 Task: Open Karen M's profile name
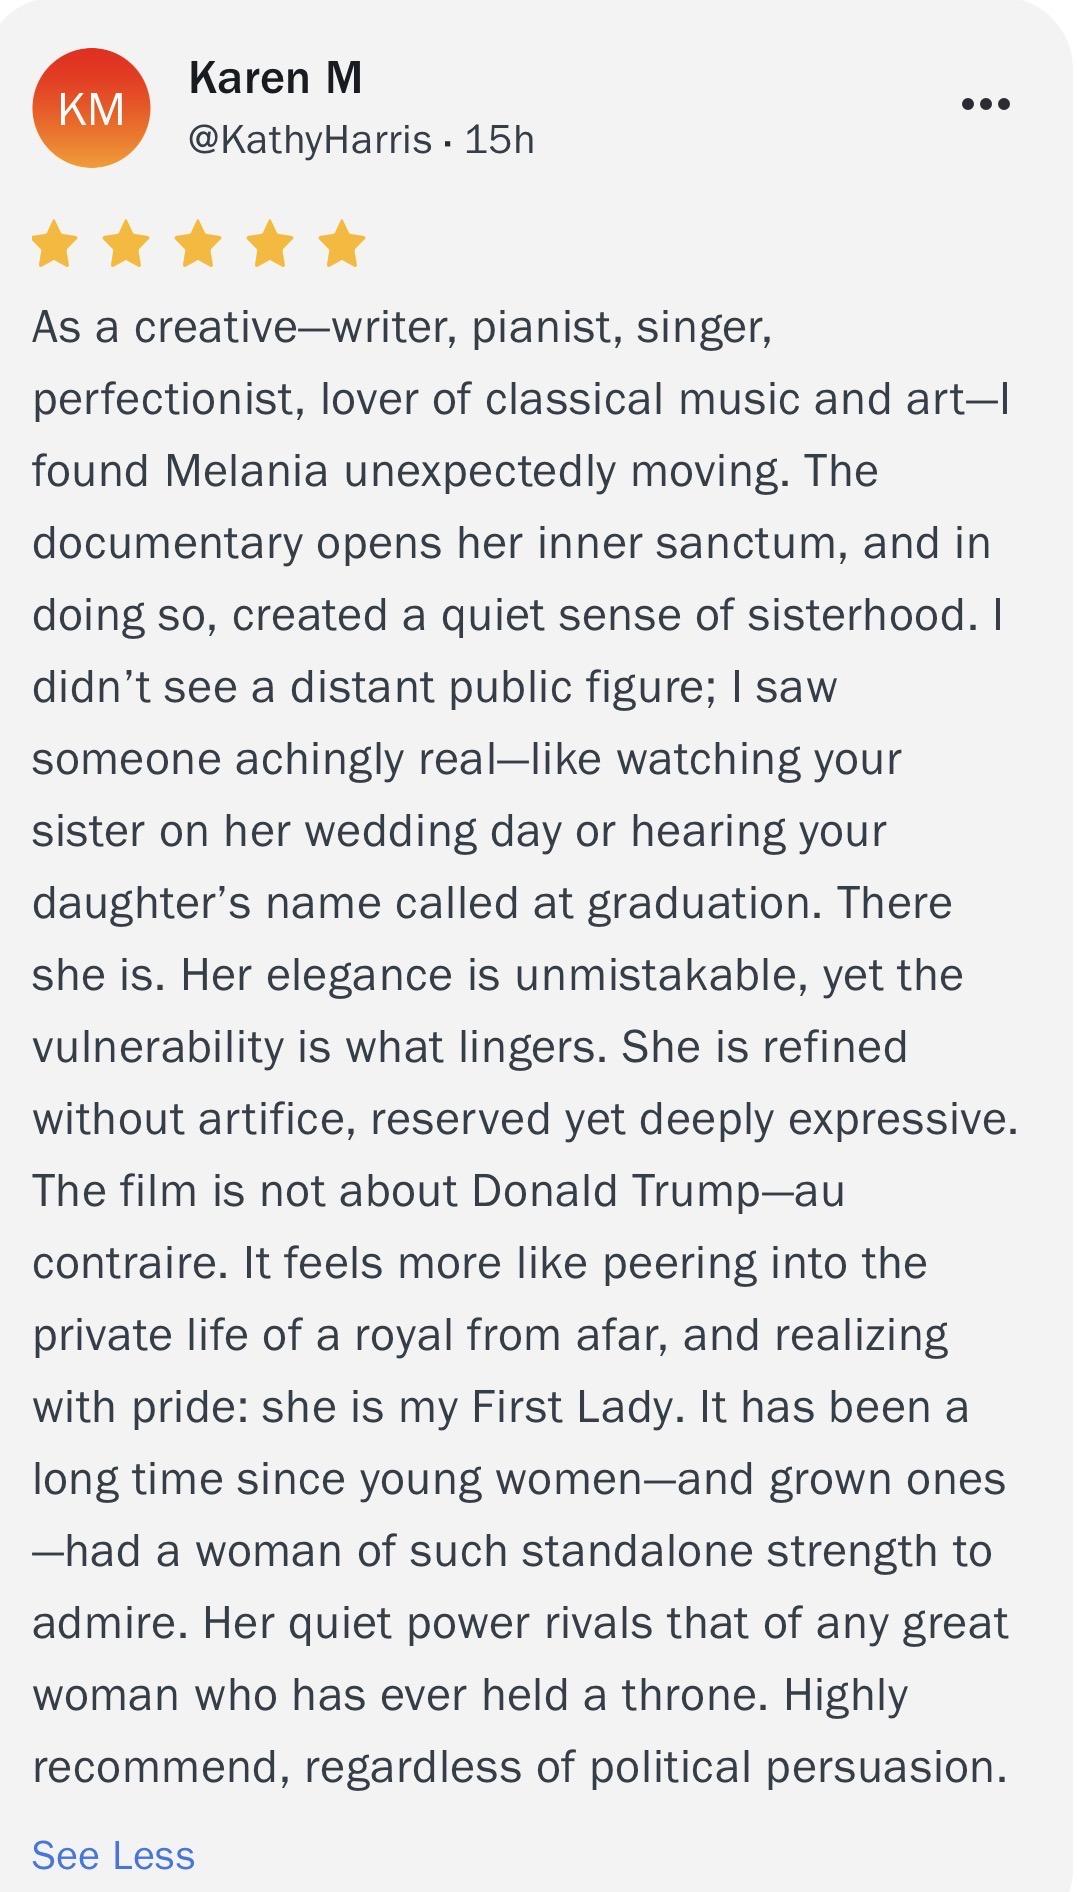click(x=275, y=78)
